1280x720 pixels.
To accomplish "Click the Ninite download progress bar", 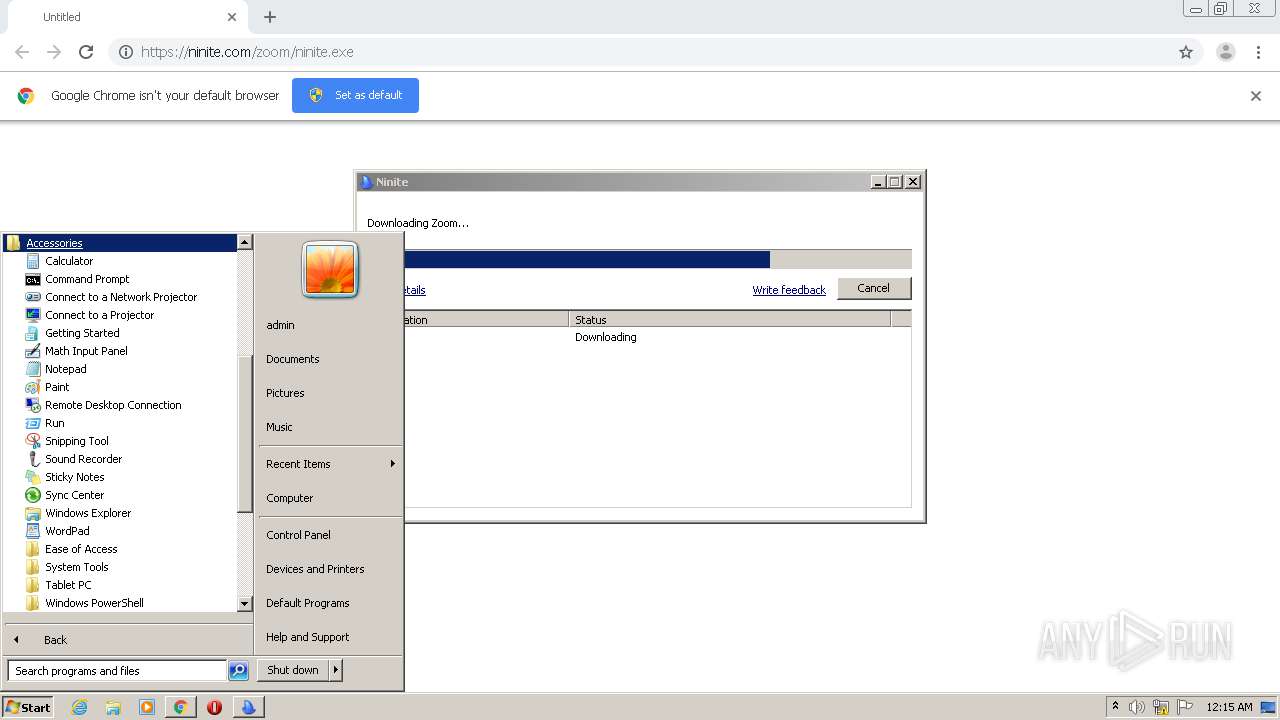I will click(657, 259).
